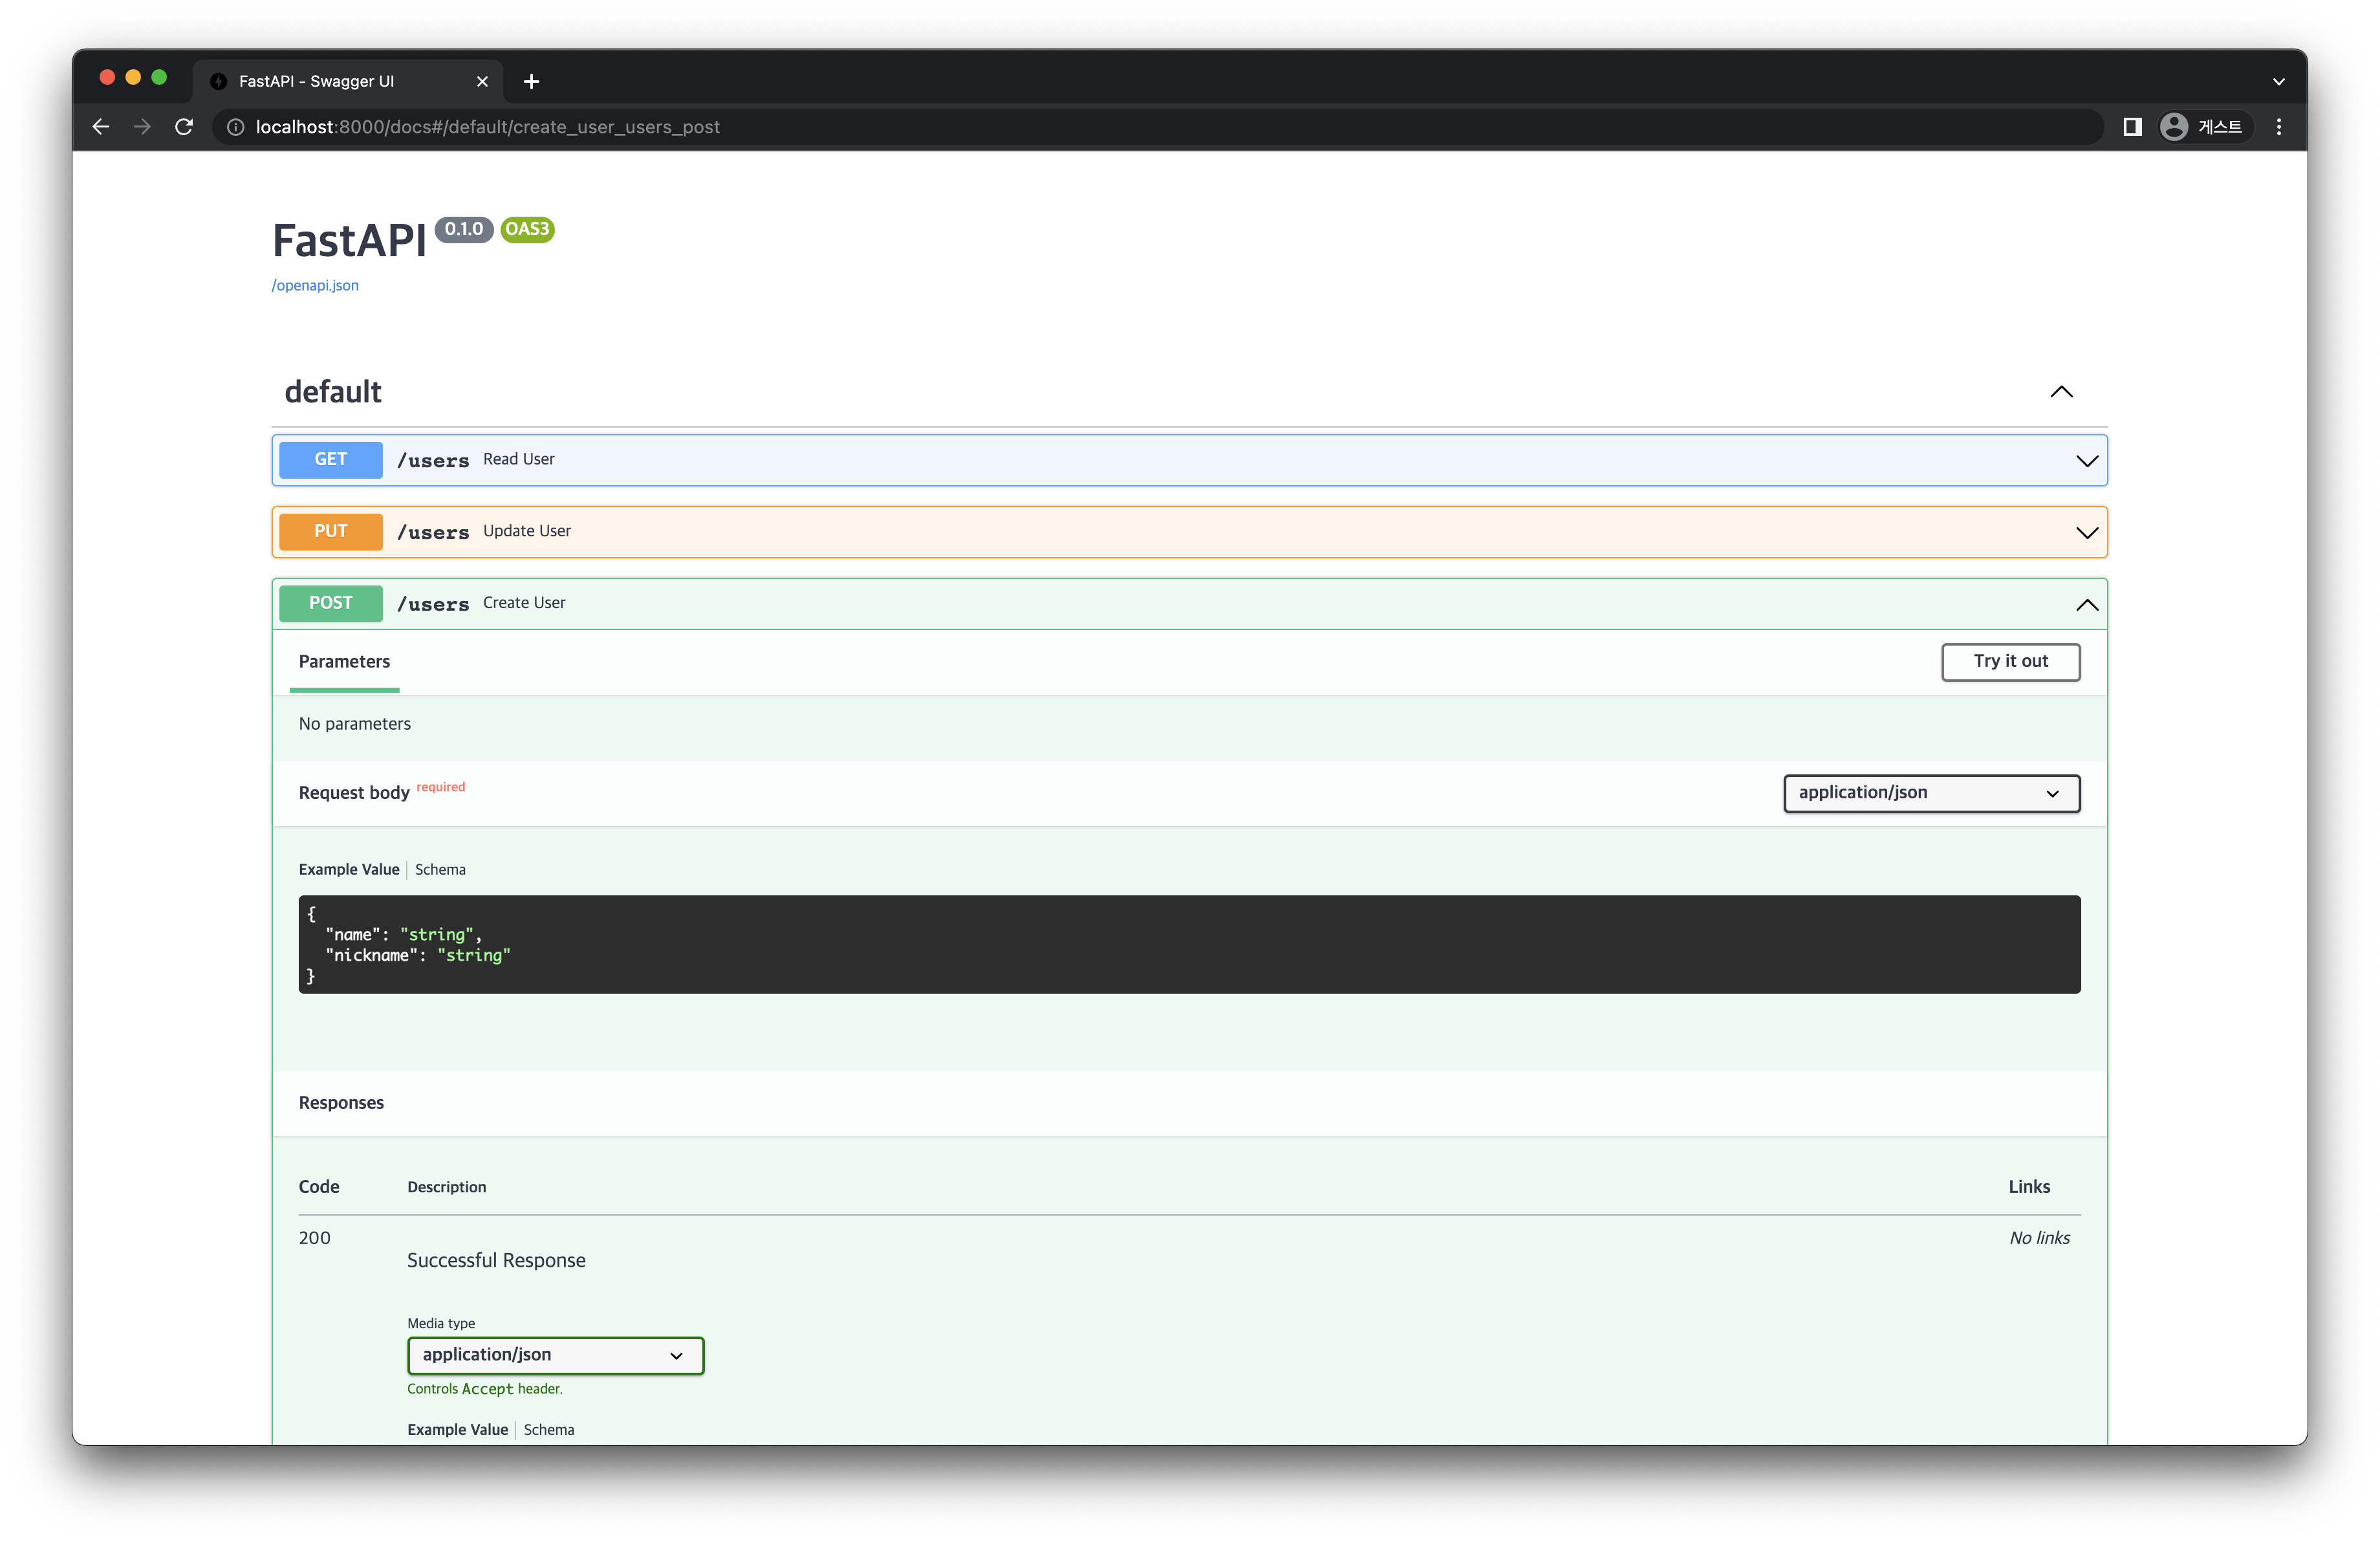The image size is (2380, 1541).
Task: Click the Update User summary text
Action: (527, 531)
